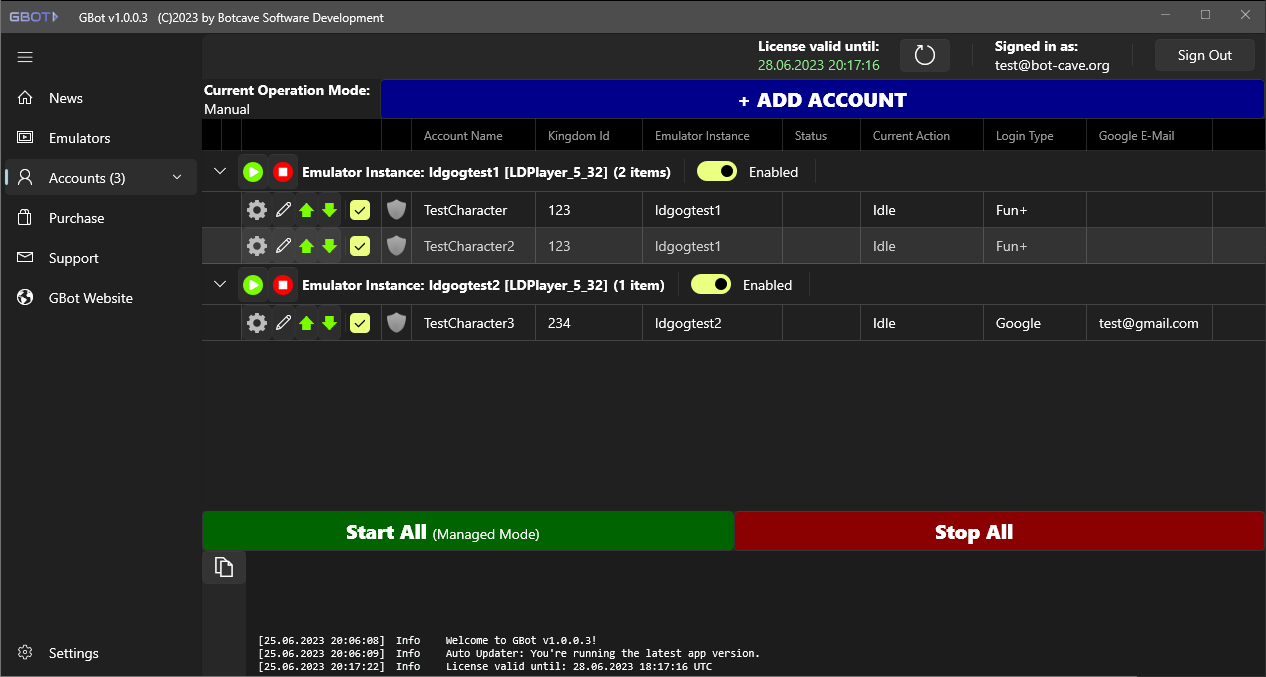Toggle Enabled switch for ldgogtest2

coord(711,284)
